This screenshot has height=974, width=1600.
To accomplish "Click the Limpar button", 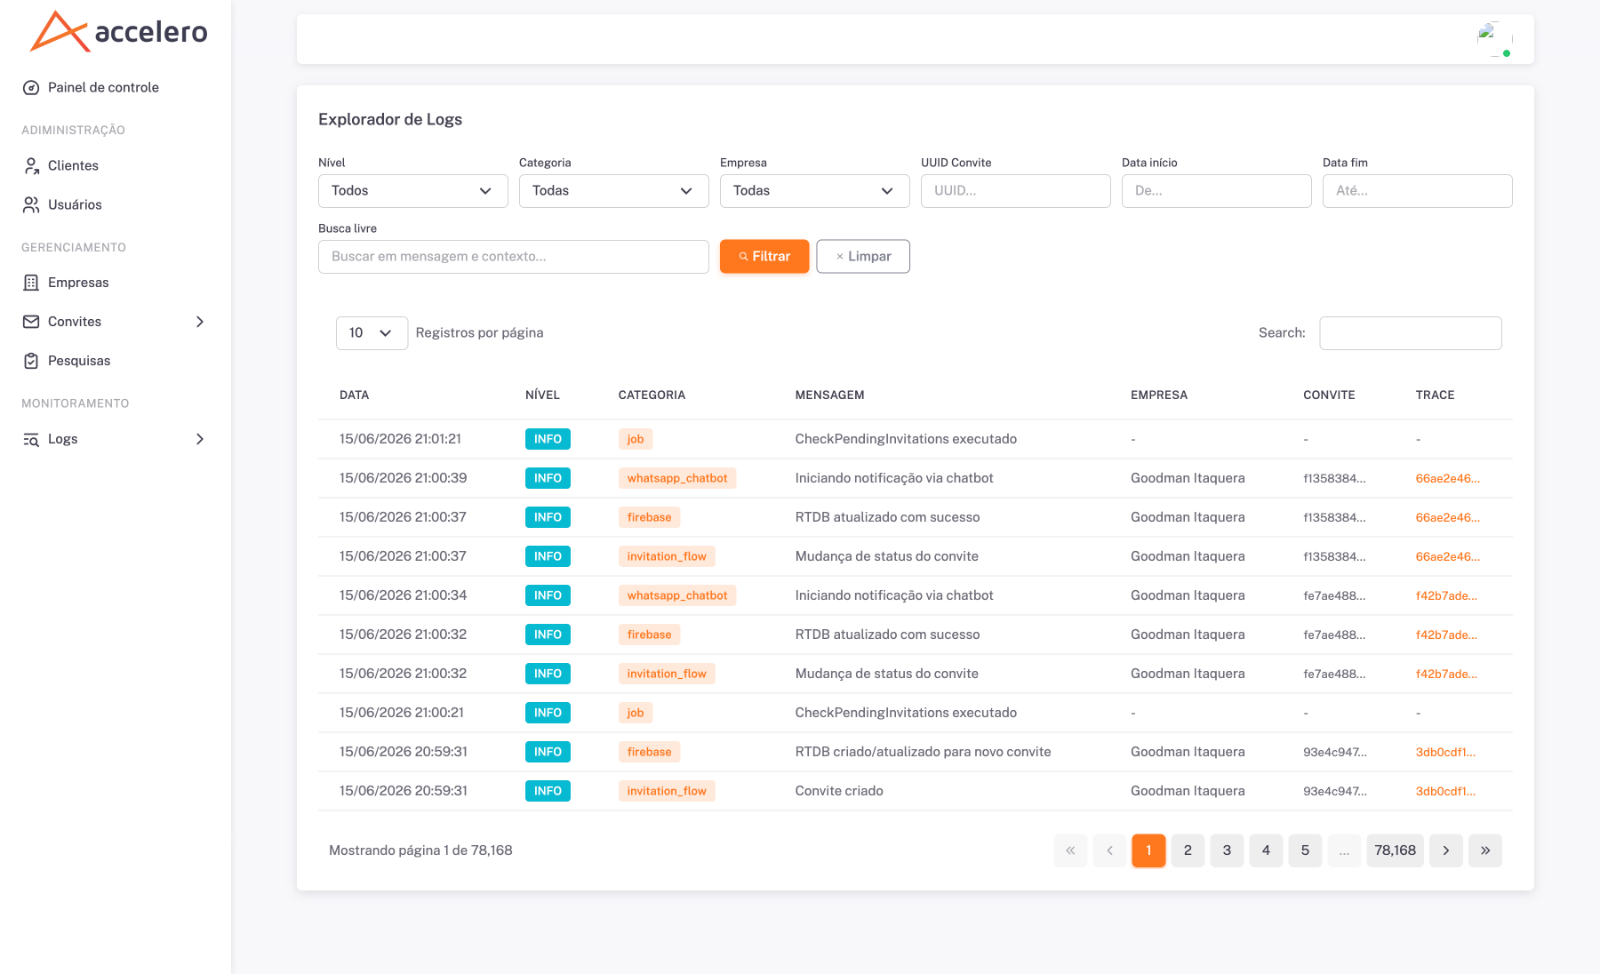I will 863,257.
